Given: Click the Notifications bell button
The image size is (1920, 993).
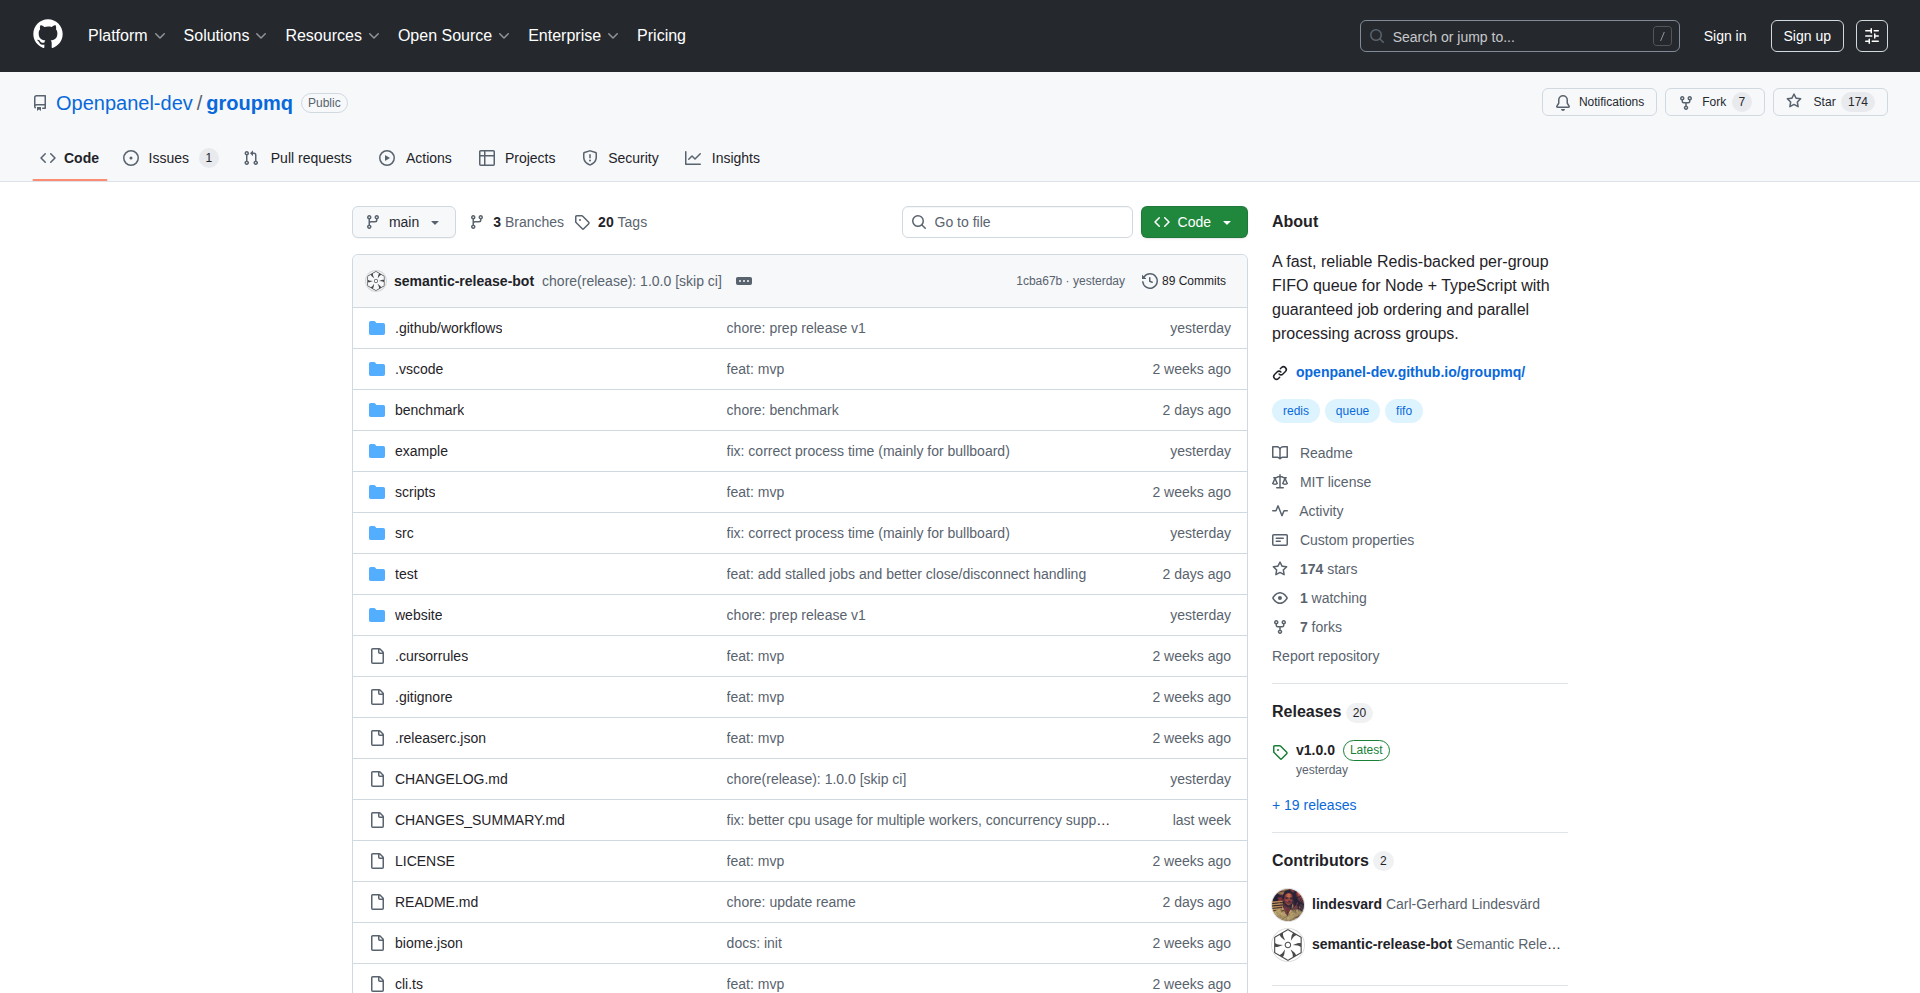Looking at the screenshot, I should click(1599, 102).
